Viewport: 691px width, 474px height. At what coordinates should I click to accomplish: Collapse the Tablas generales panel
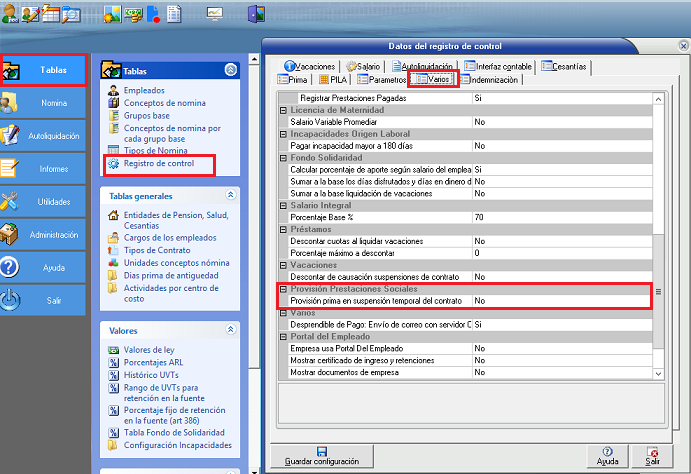click(231, 196)
